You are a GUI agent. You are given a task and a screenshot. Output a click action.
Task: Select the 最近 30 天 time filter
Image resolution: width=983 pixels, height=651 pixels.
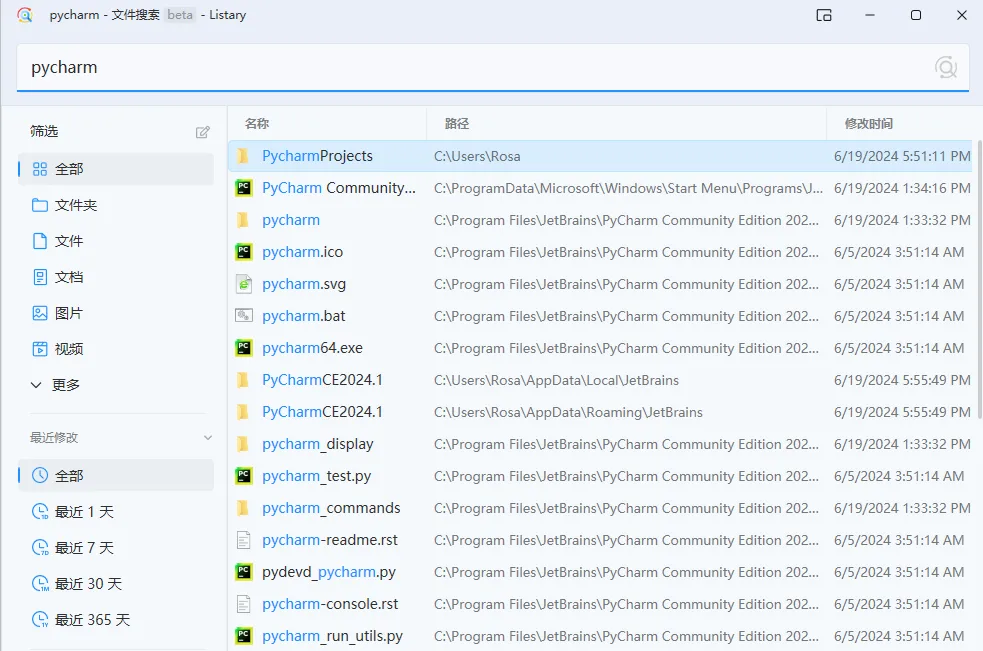(x=116, y=583)
